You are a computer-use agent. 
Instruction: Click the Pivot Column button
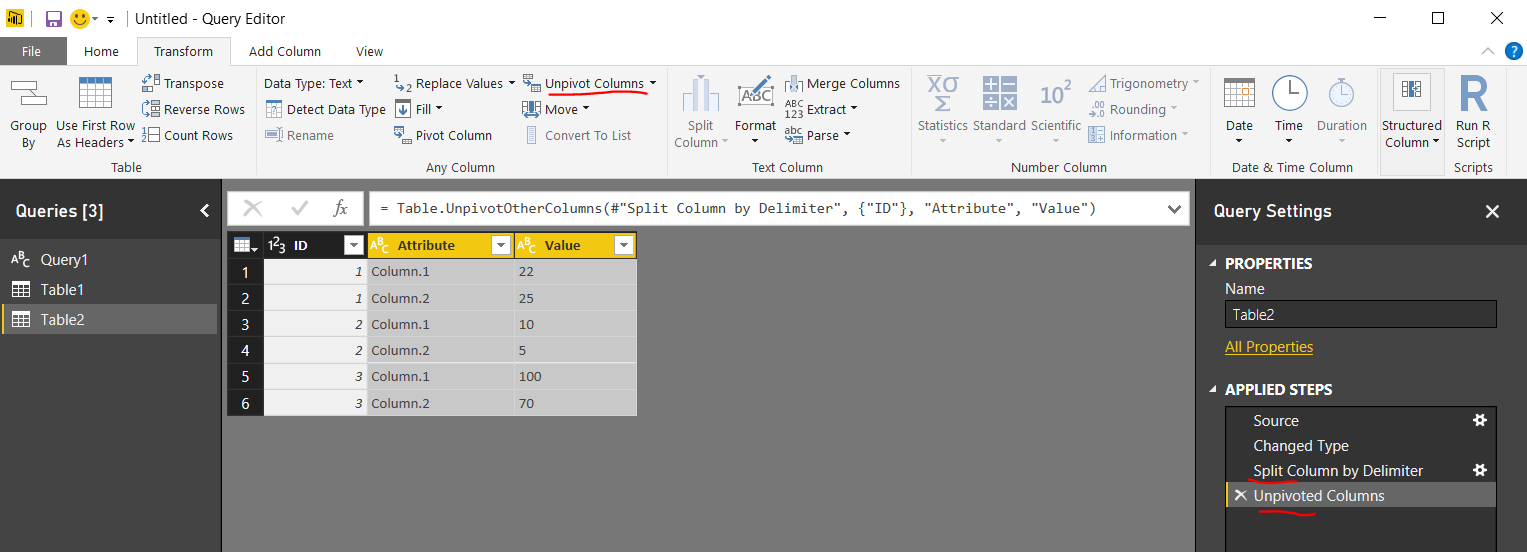coord(442,135)
